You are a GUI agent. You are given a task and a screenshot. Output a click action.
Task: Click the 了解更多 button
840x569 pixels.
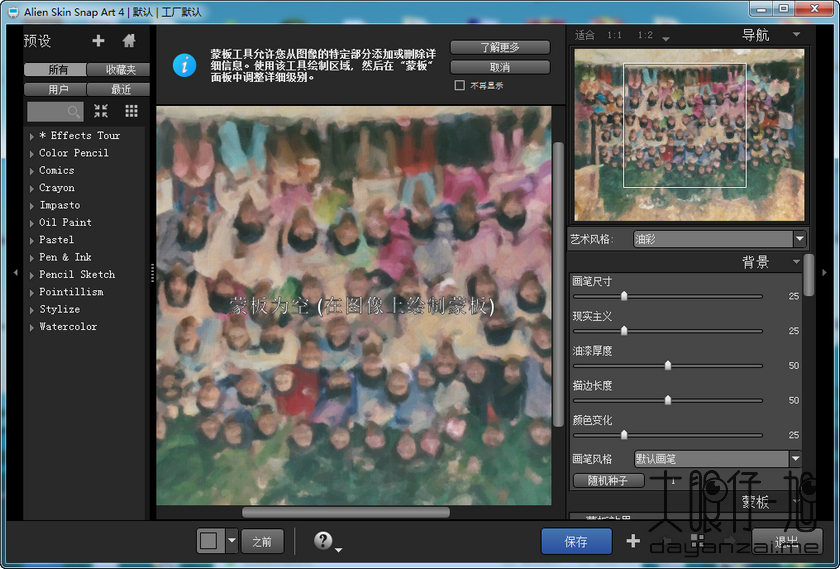click(x=500, y=47)
